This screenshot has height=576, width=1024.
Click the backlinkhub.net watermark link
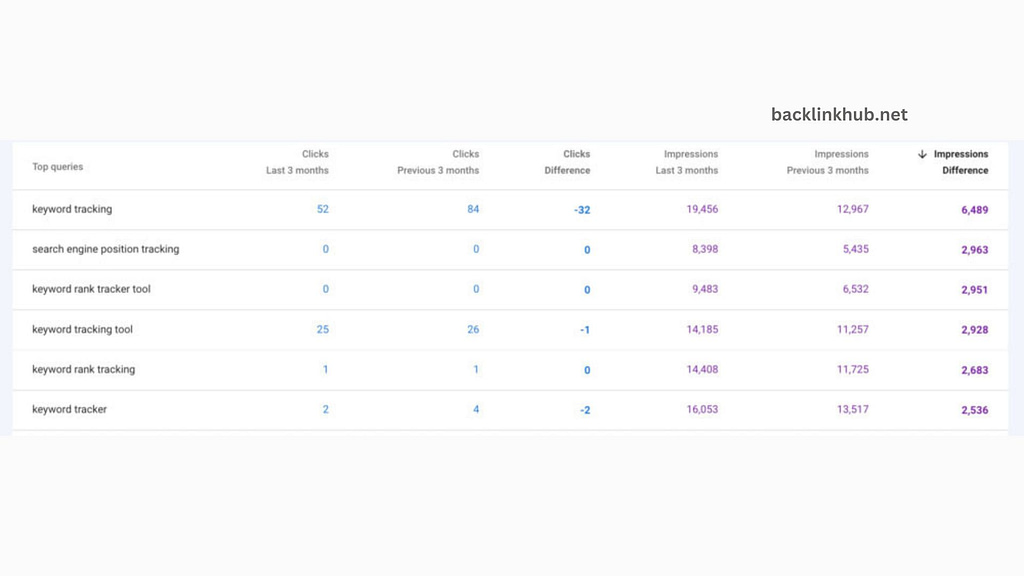pos(840,114)
